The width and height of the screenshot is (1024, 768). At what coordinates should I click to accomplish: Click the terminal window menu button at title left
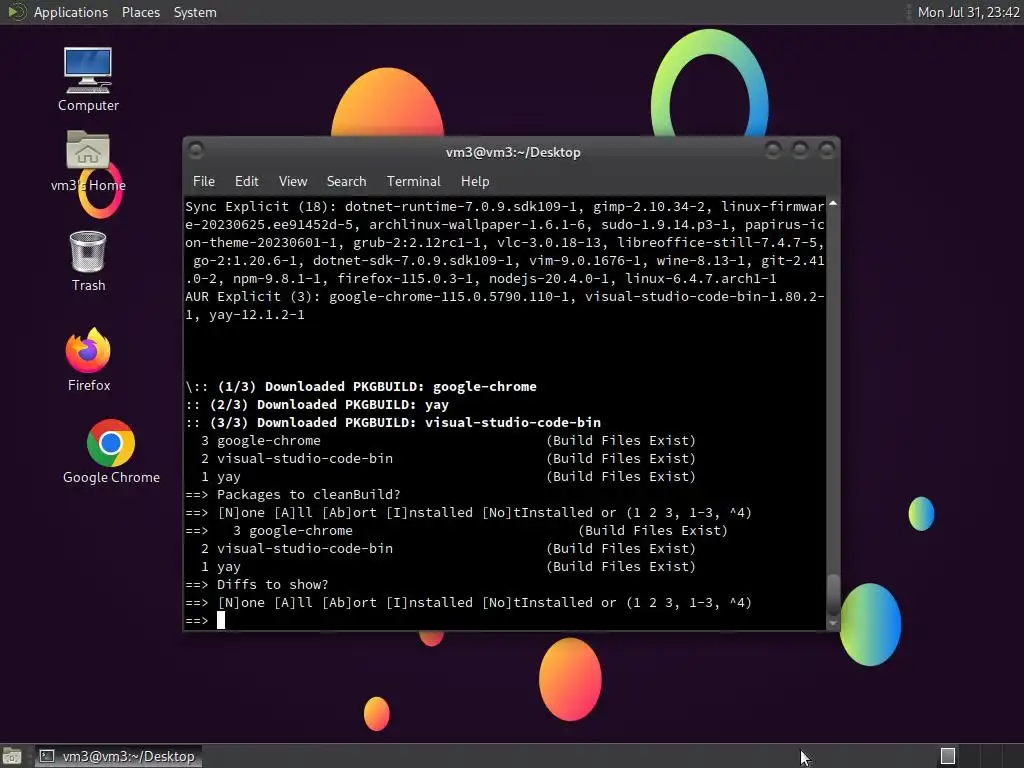[x=195, y=150]
